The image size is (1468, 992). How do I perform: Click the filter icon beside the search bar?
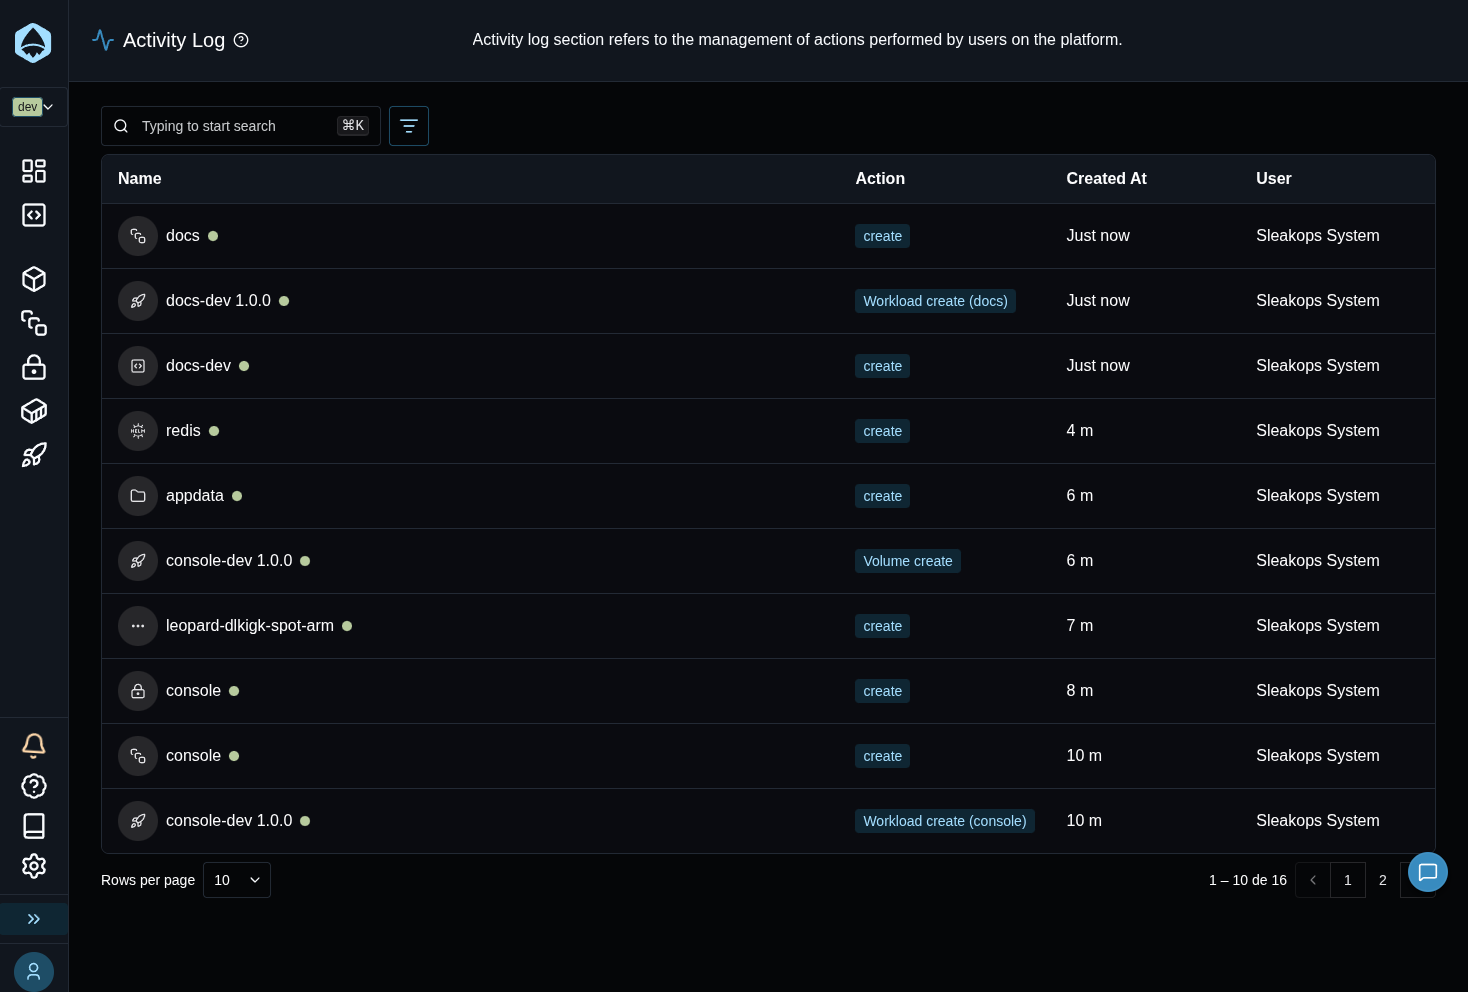[408, 126]
